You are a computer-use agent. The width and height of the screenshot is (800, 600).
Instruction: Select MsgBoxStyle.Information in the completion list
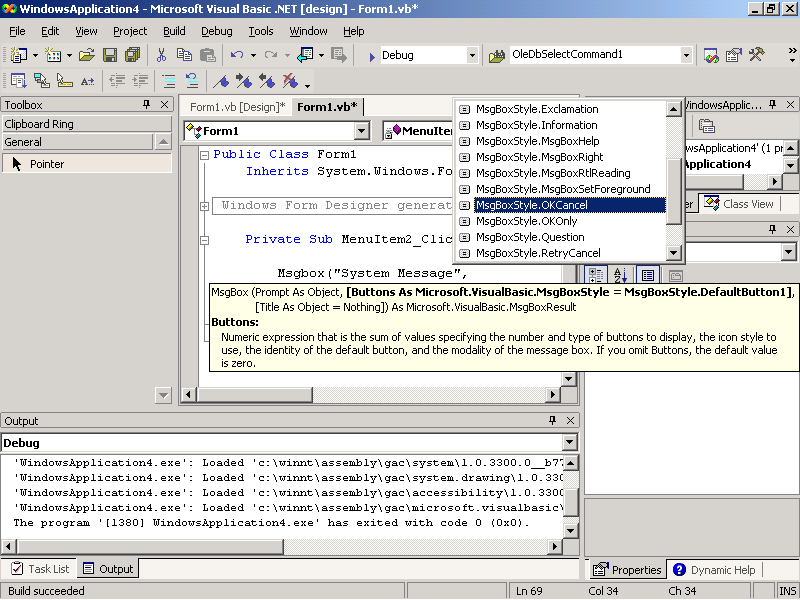click(561, 125)
